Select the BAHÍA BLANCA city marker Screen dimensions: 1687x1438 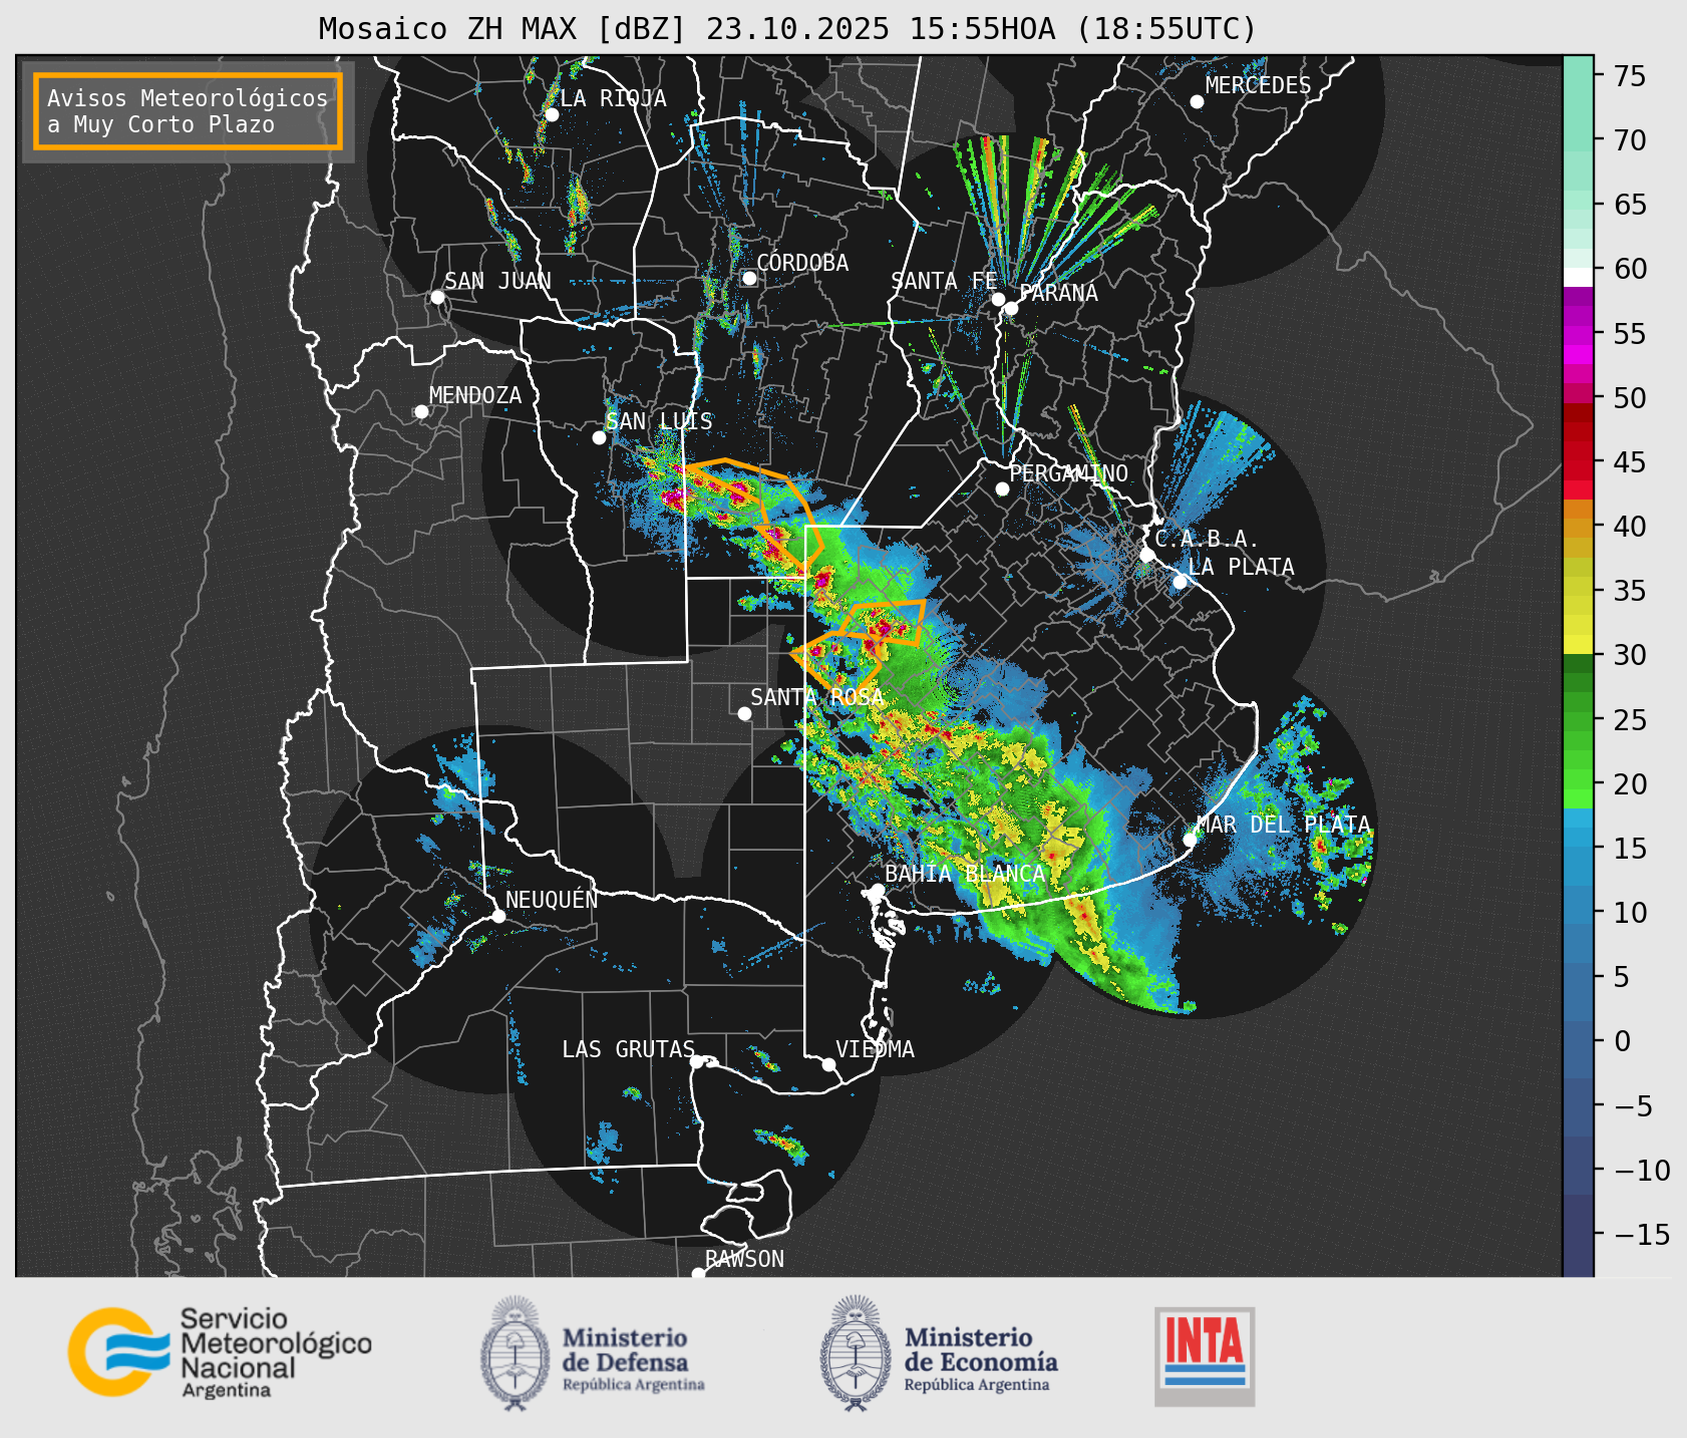[877, 890]
